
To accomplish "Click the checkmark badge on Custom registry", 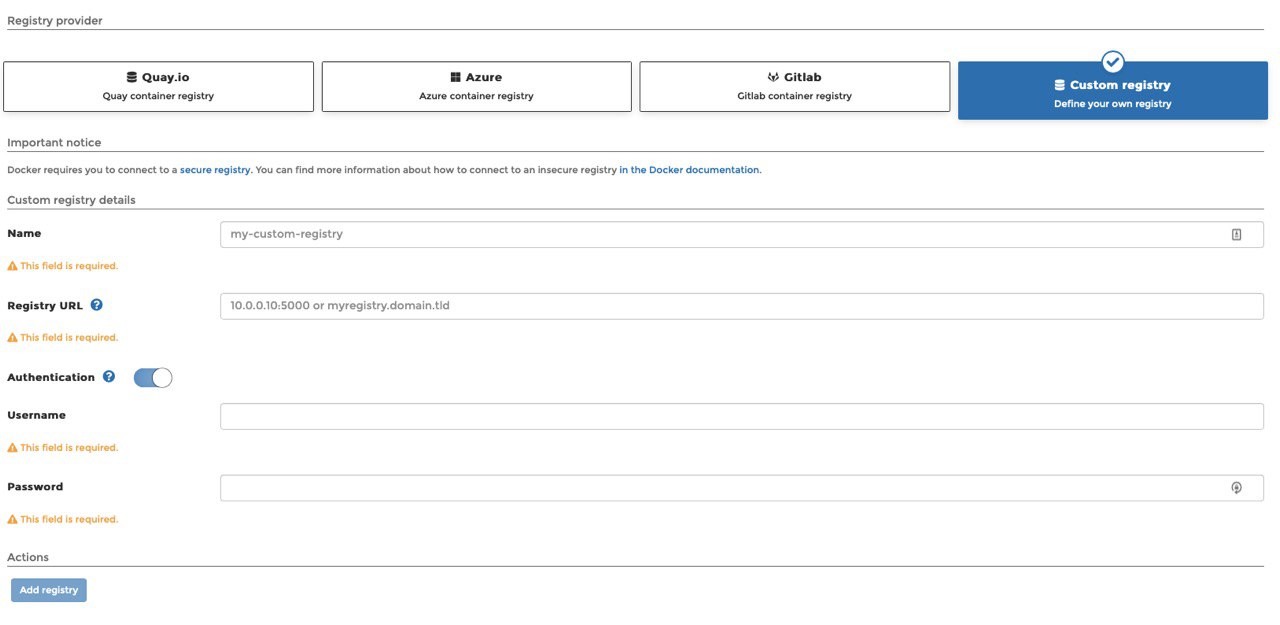I will pos(1113,62).
